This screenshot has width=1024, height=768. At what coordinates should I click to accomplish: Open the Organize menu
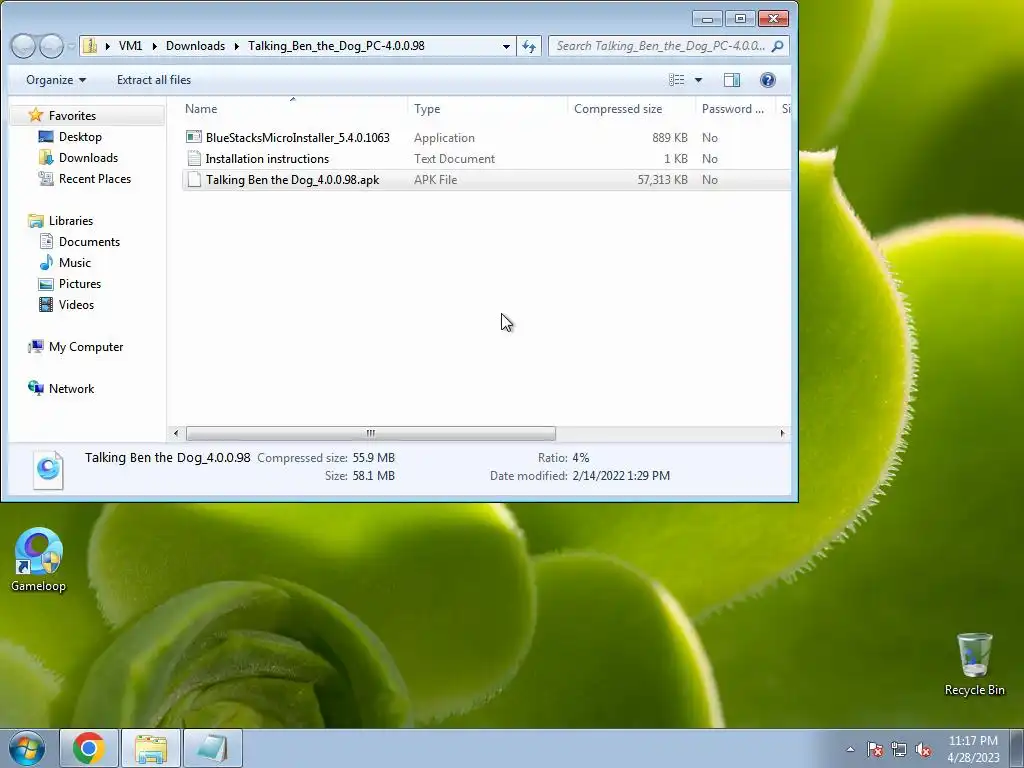tap(56, 80)
